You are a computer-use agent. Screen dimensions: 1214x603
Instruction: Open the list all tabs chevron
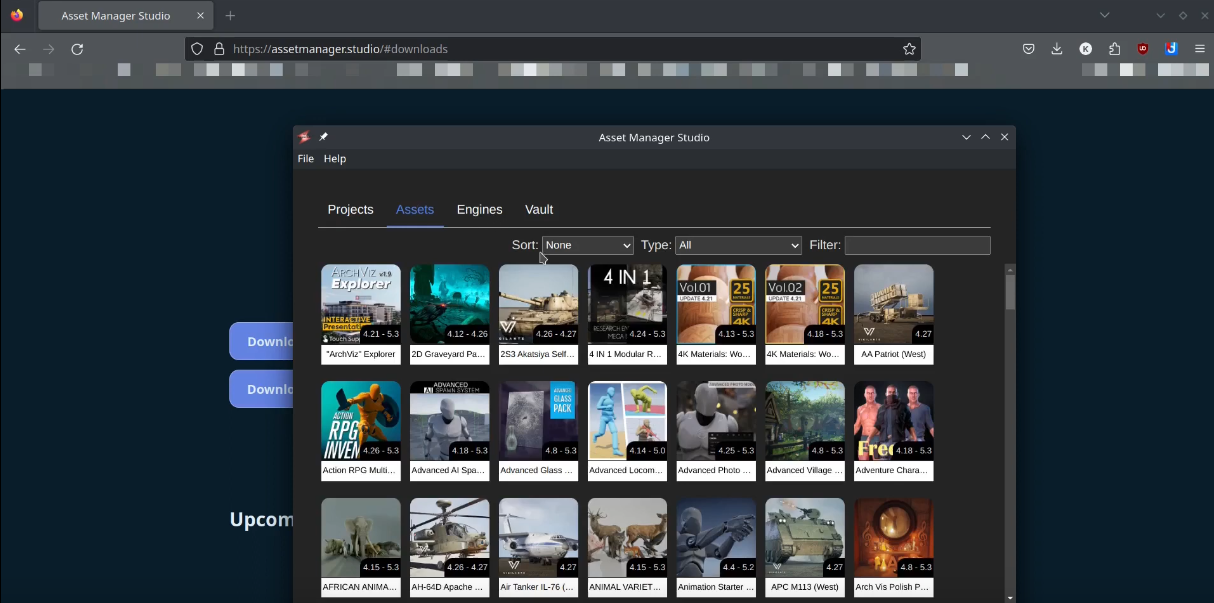(1104, 16)
